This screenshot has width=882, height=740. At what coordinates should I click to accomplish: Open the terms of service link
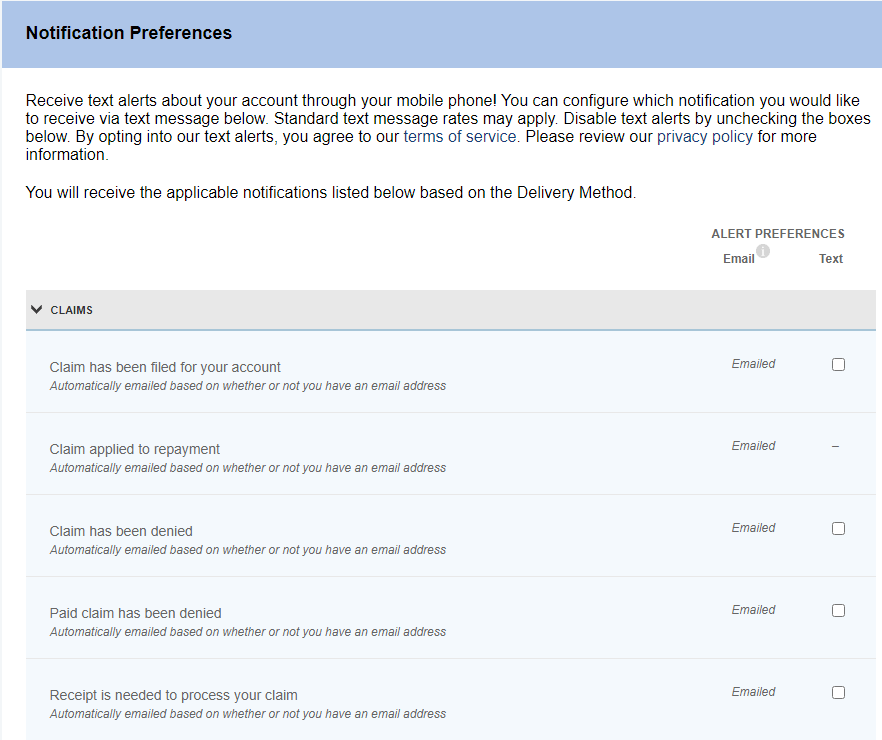pos(460,136)
